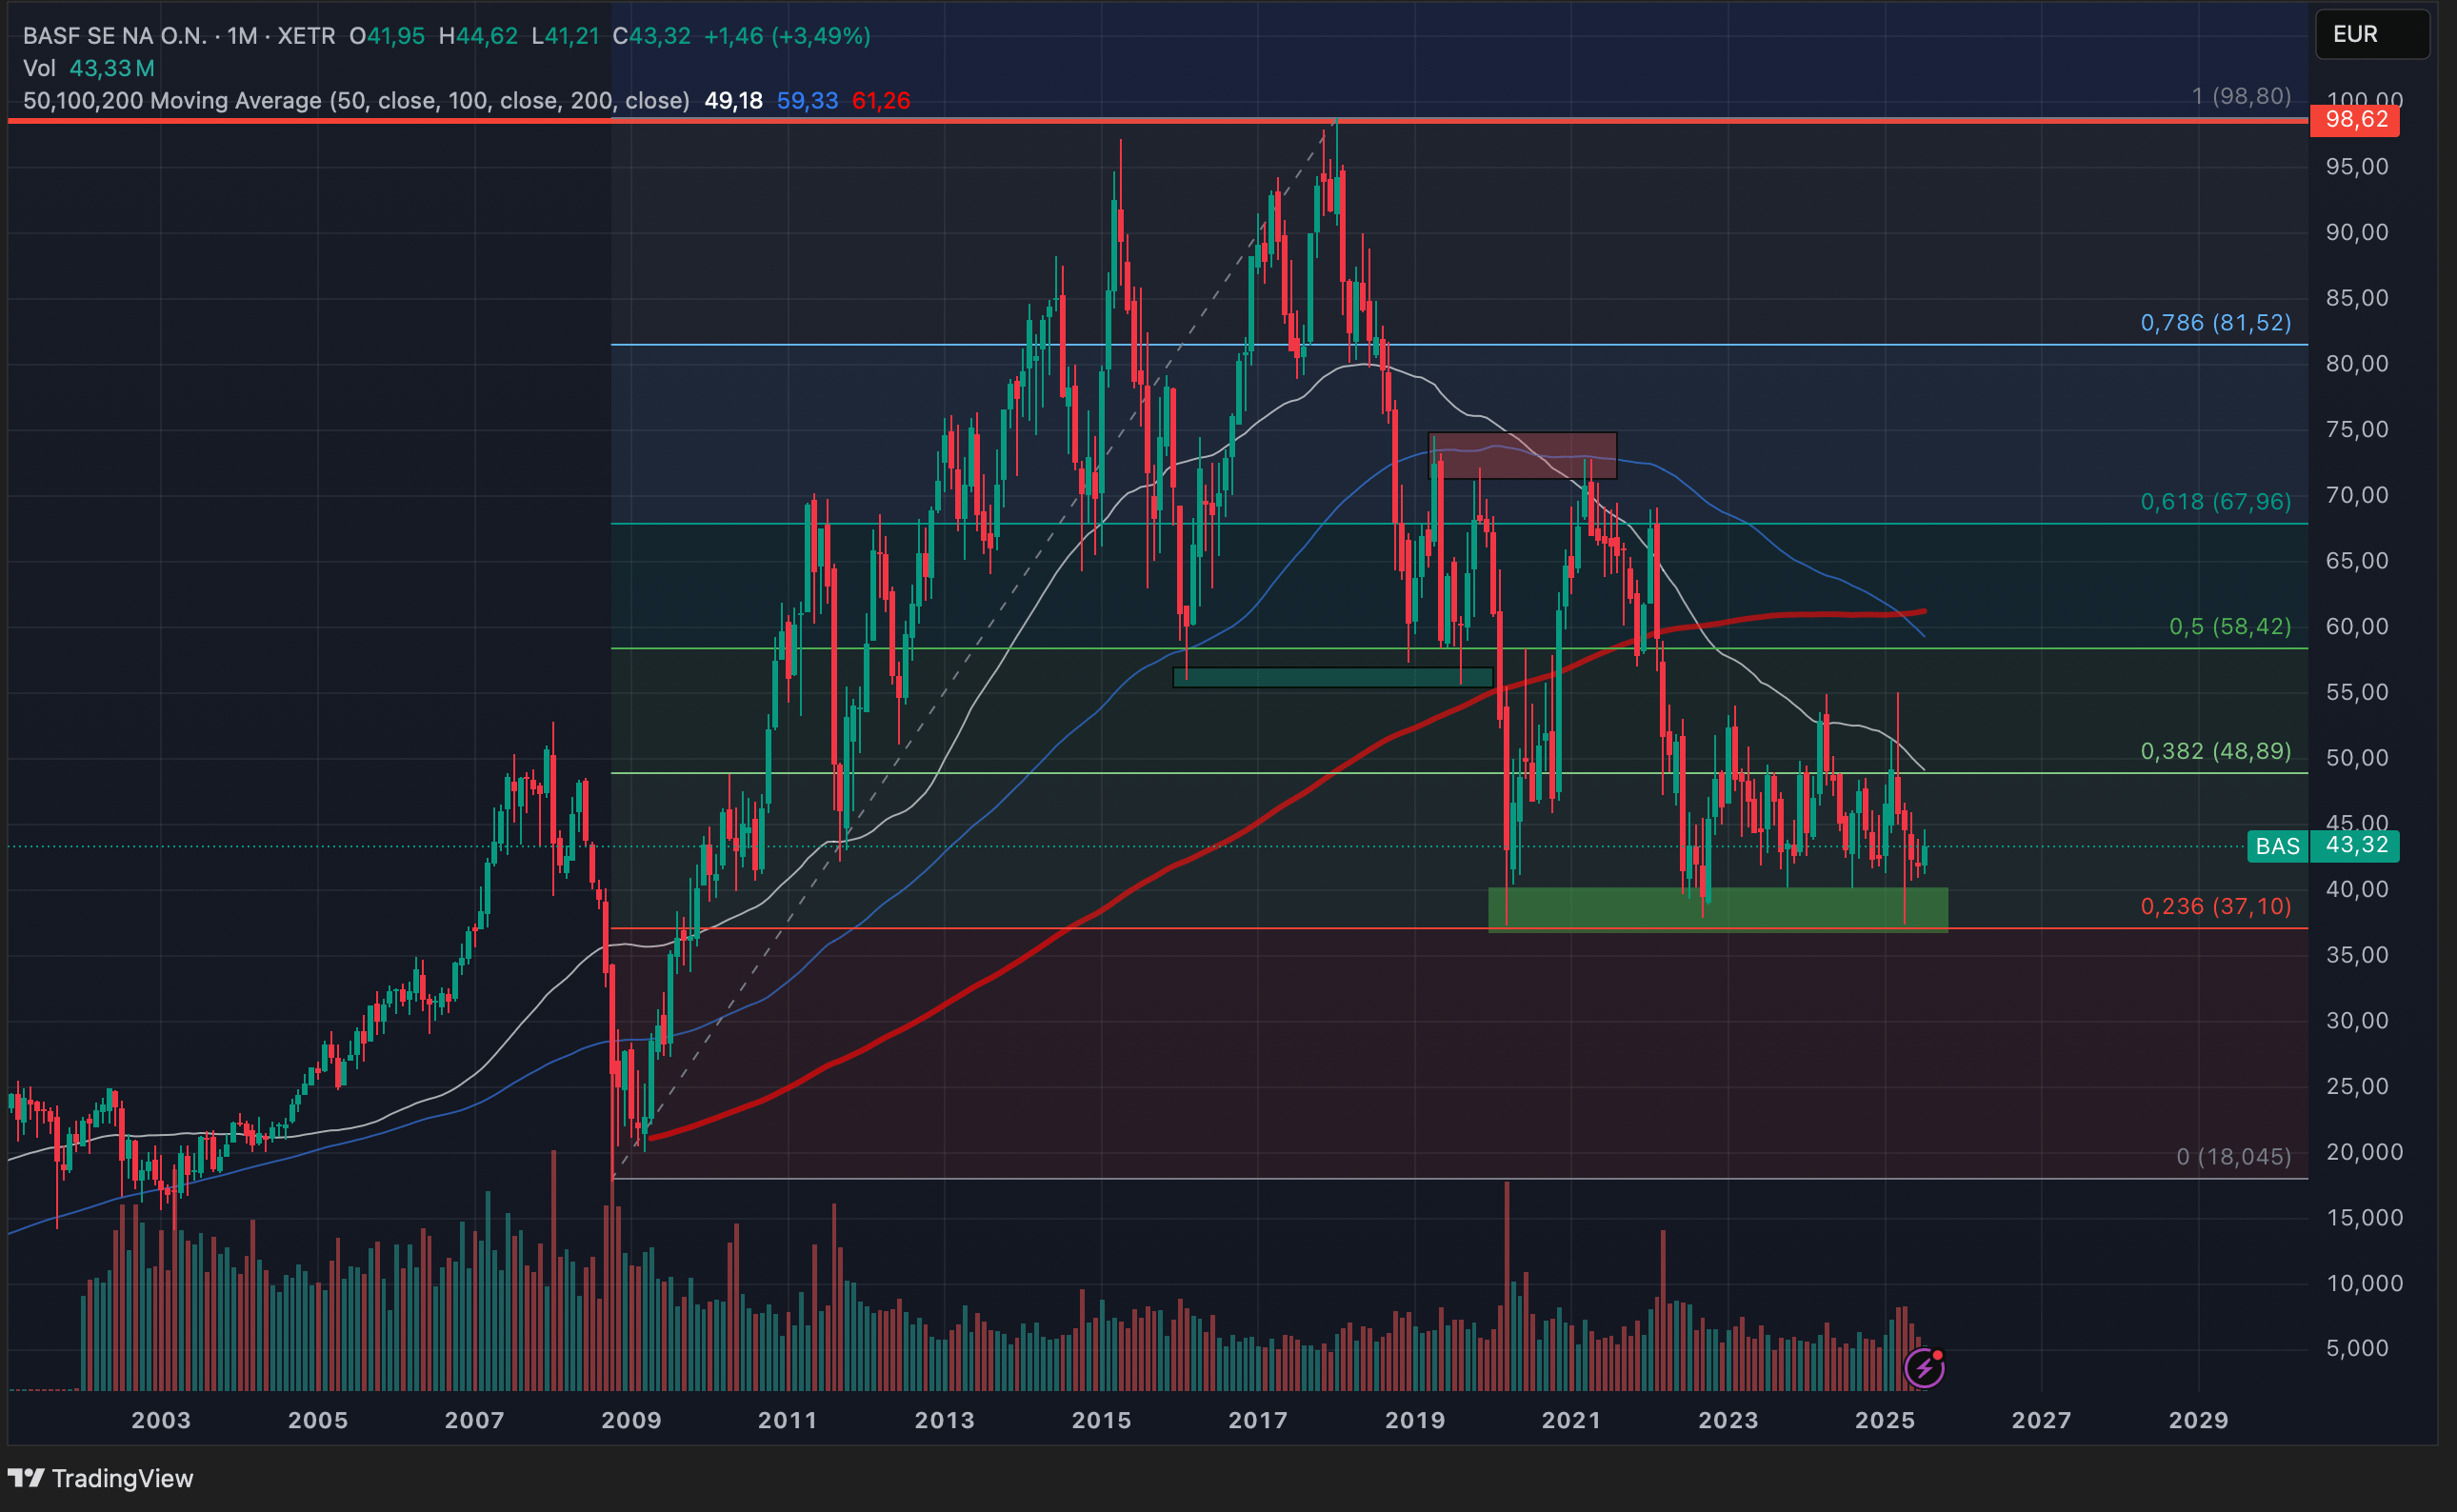
Task: Click the 80,00 price axis label
Action: pyautogui.click(x=2356, y=364)
